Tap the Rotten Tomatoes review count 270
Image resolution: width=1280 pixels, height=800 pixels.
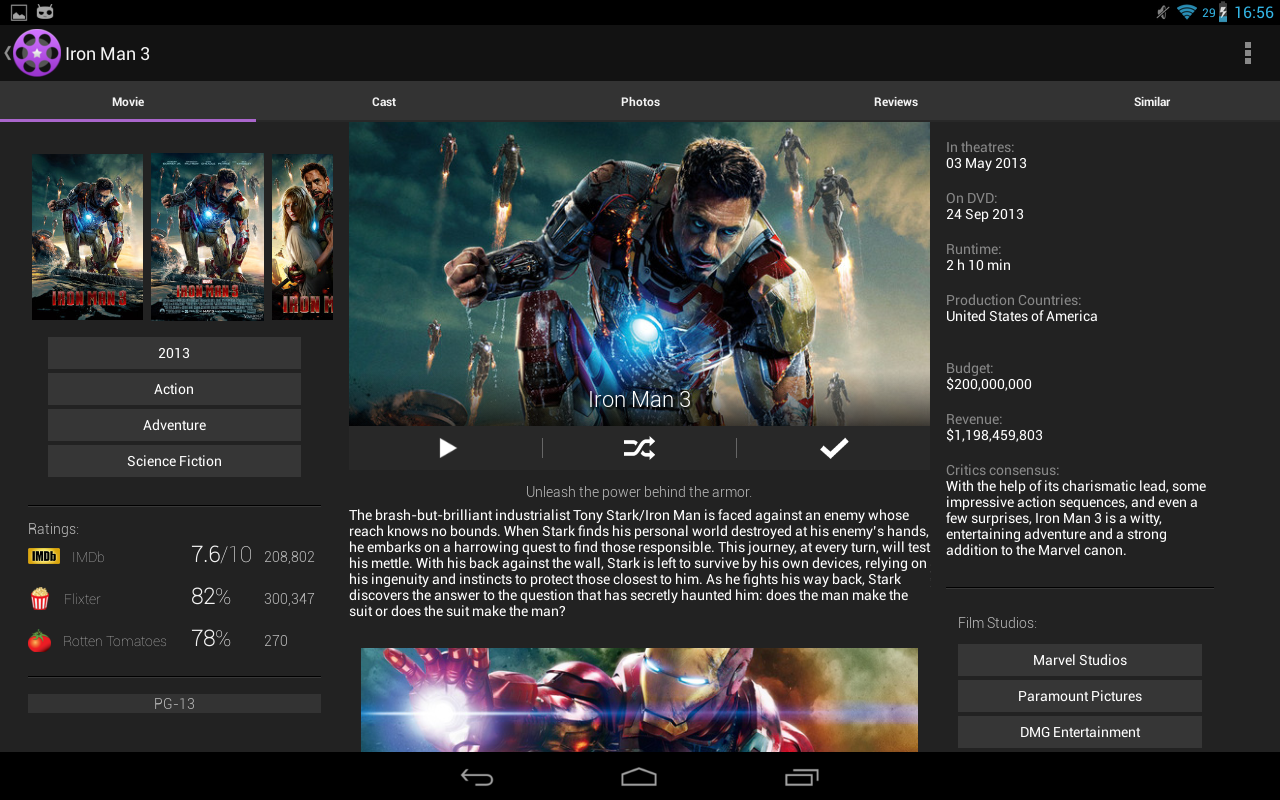click(x=276, y=641)
